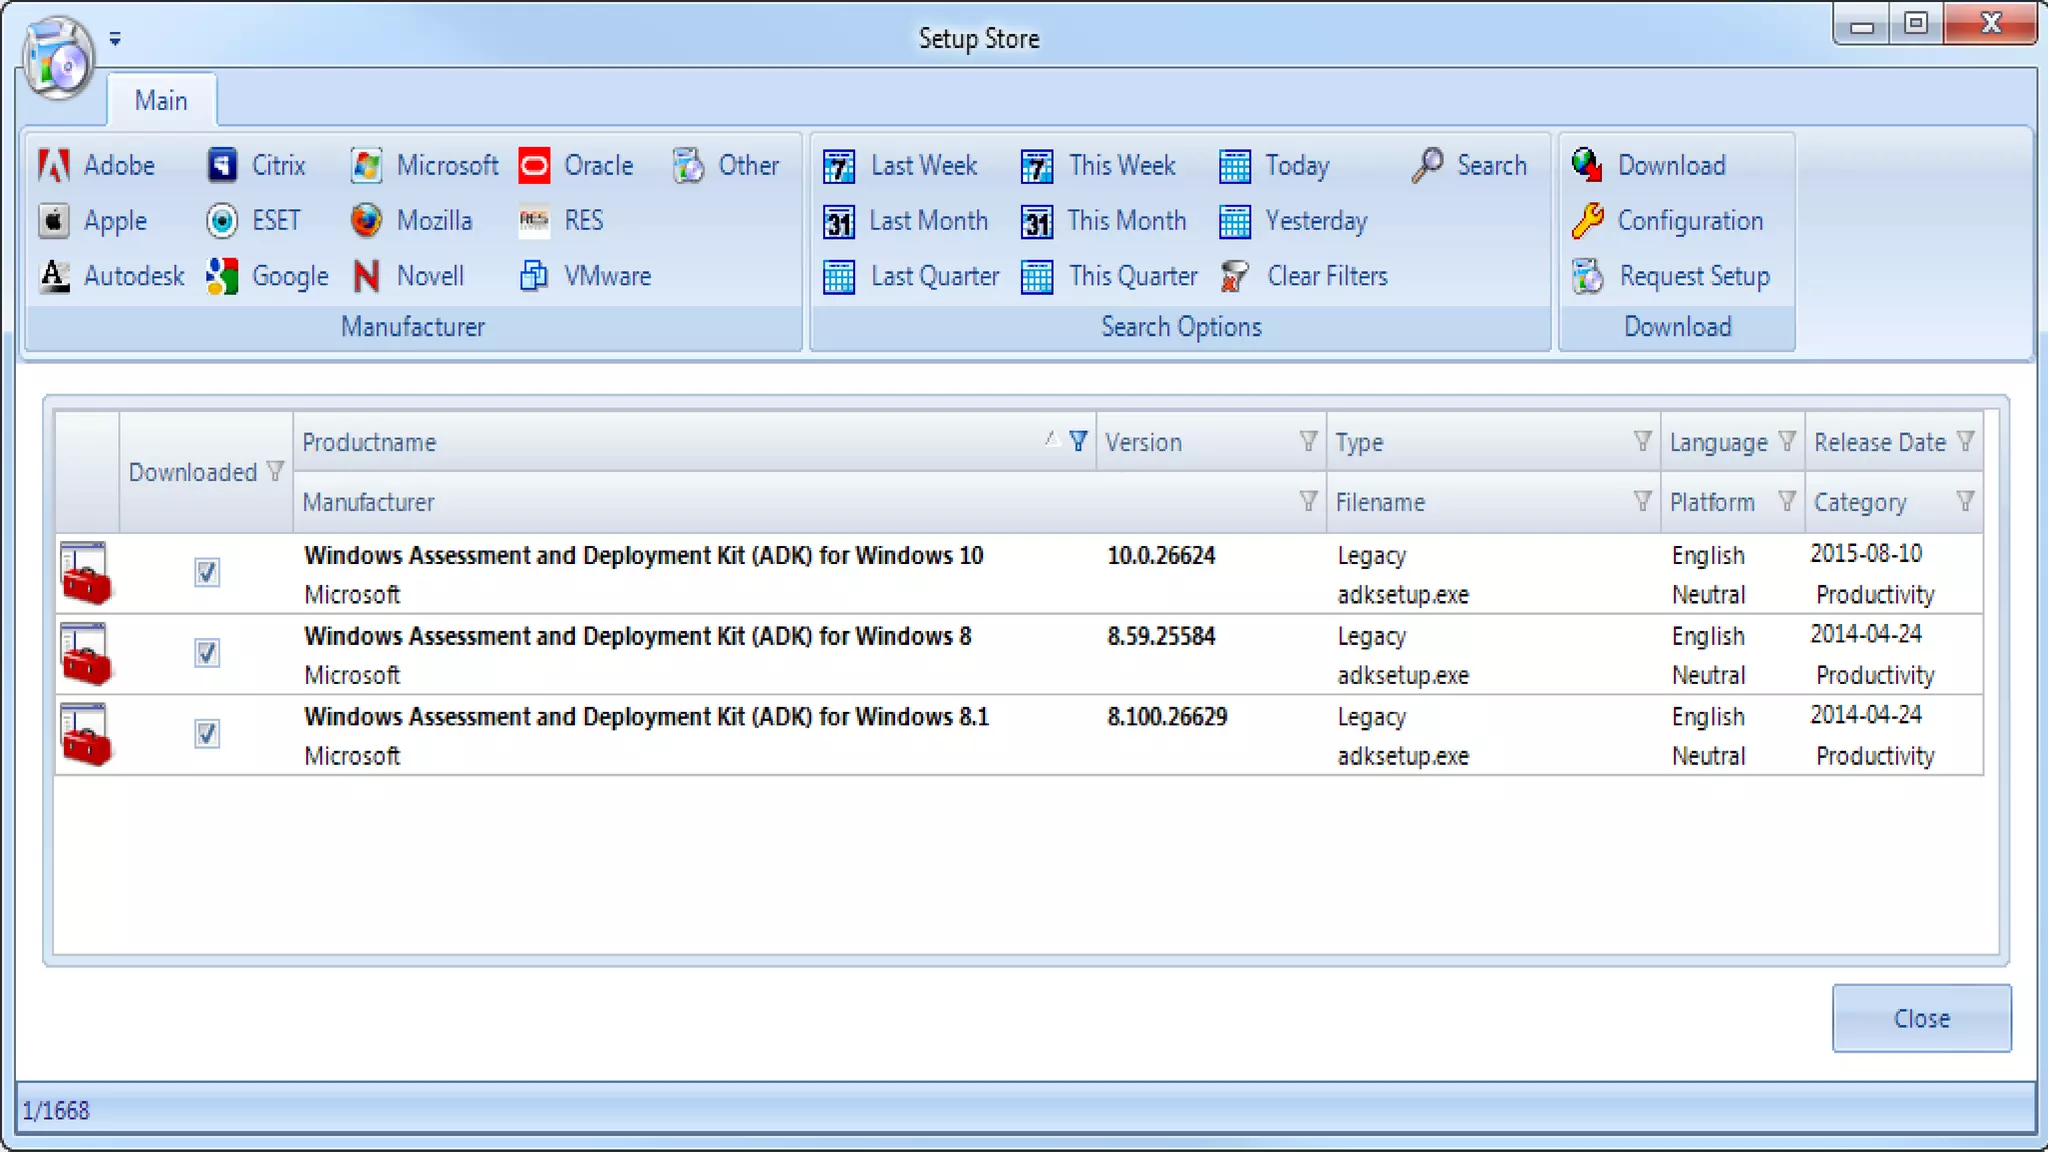The image size is (2048, 1152).
Task: Open the Platform column filter
Action: [x=1787, y=501]
